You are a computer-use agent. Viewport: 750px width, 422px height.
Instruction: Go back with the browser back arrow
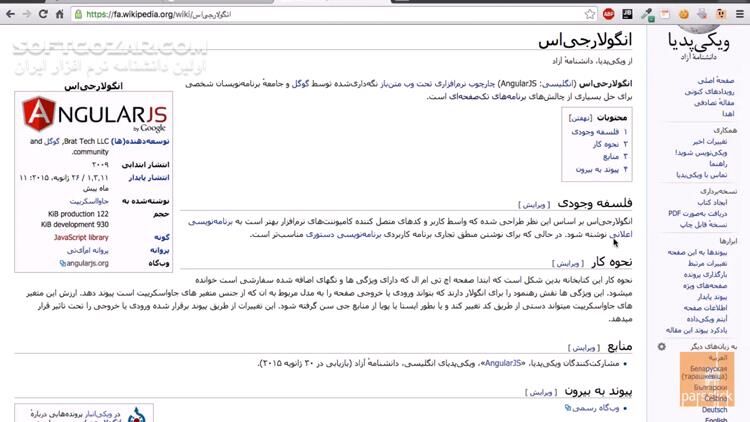[10, 14]
